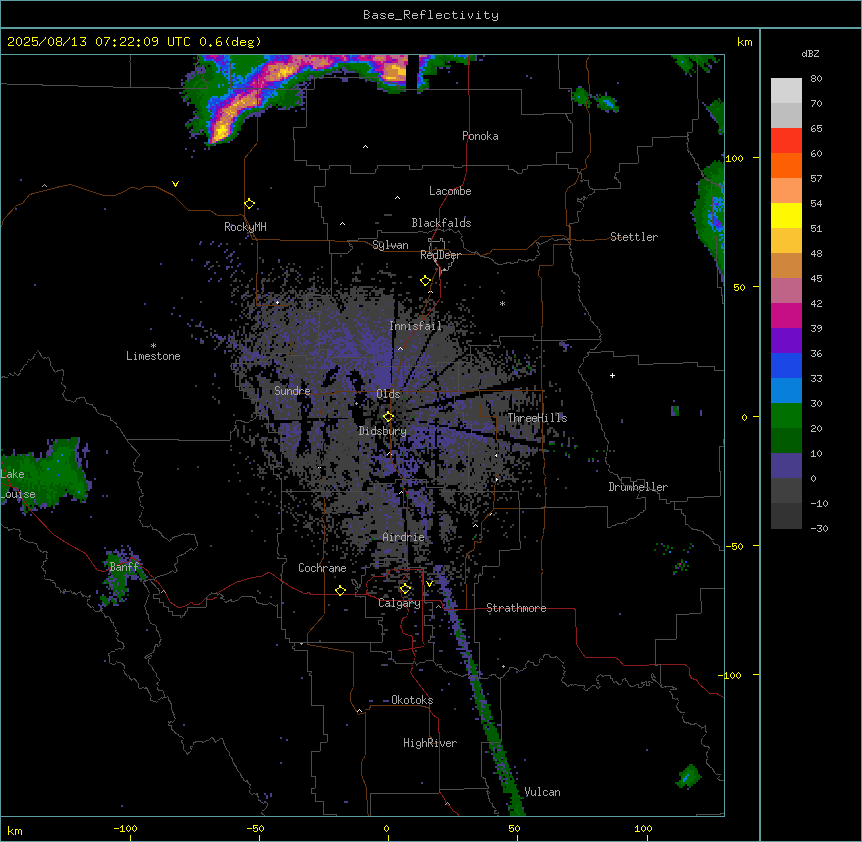Select the Airdrie label

coord(404,537)
